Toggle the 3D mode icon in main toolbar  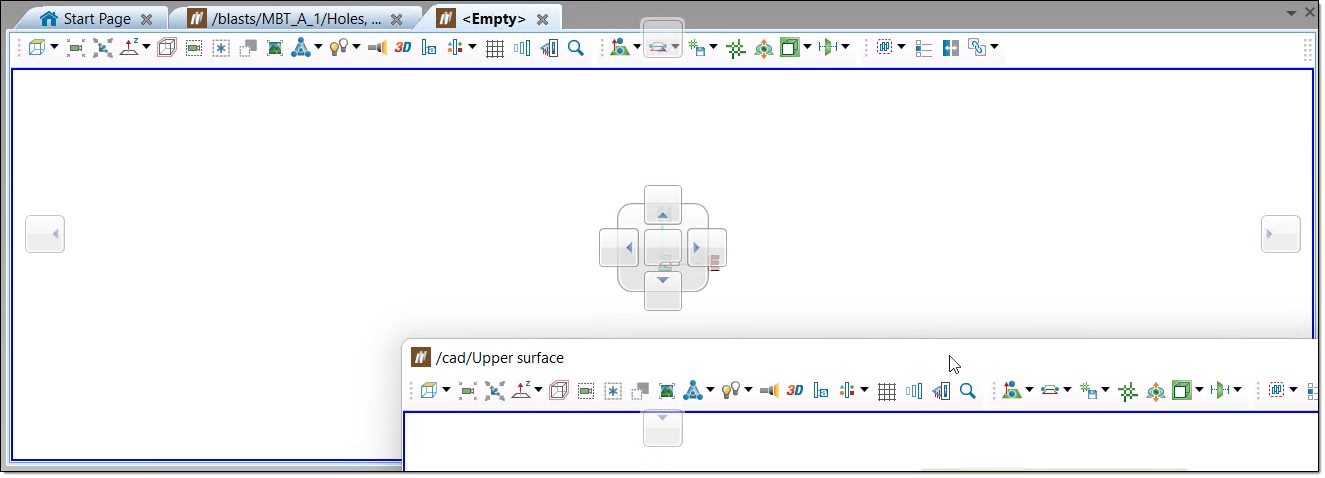coord(403,47)
